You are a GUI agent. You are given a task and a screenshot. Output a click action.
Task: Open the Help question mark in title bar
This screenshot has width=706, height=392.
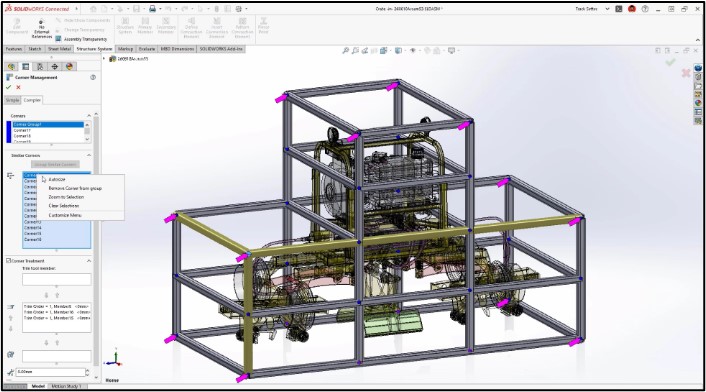[x=645, y=9]
